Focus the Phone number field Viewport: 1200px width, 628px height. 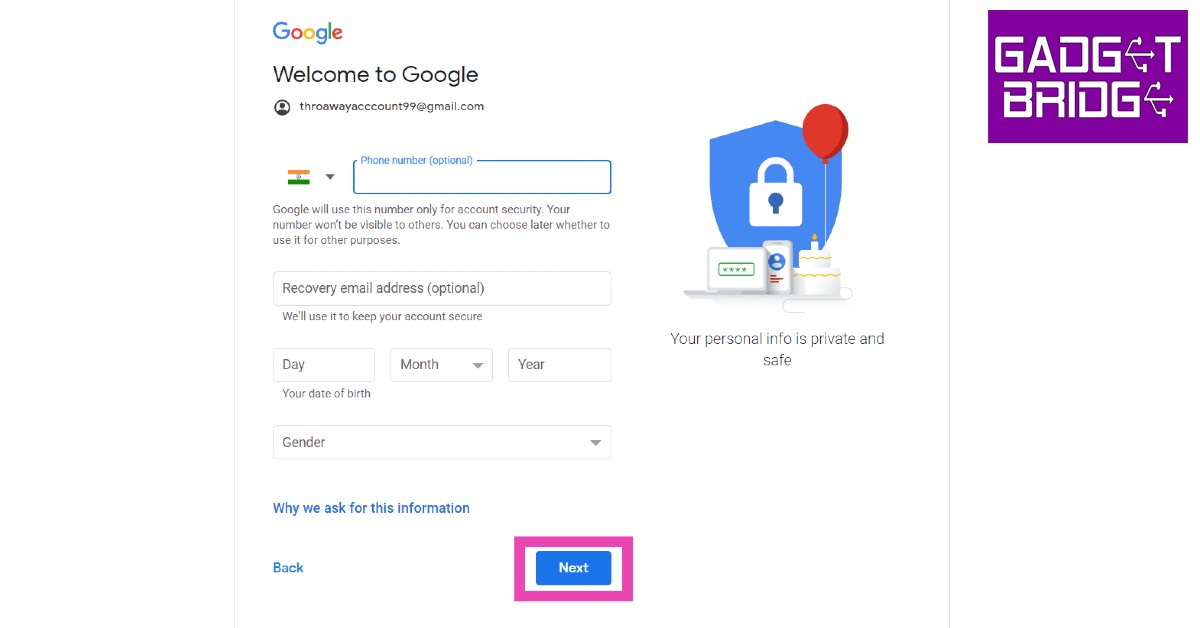pyautogui.click(x=482, y=178)
